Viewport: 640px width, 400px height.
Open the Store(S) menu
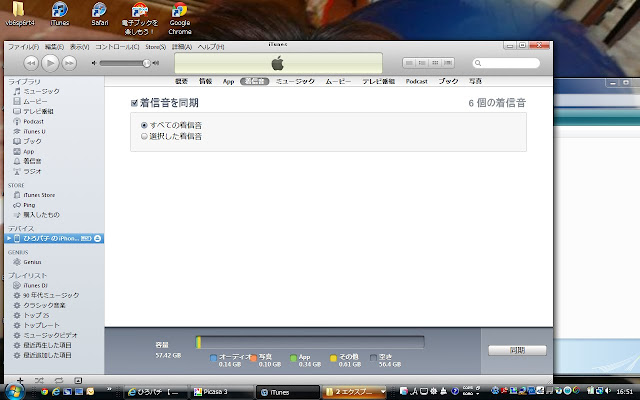[x=156, y=47]
